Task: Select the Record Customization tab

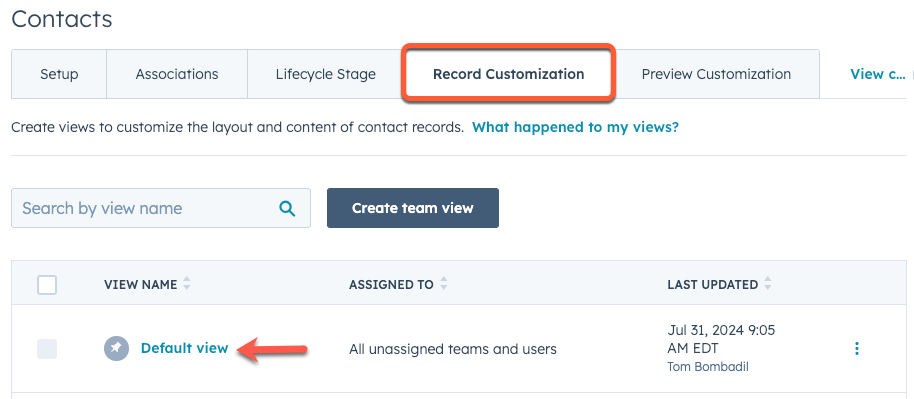Action: tap(508, 74)
